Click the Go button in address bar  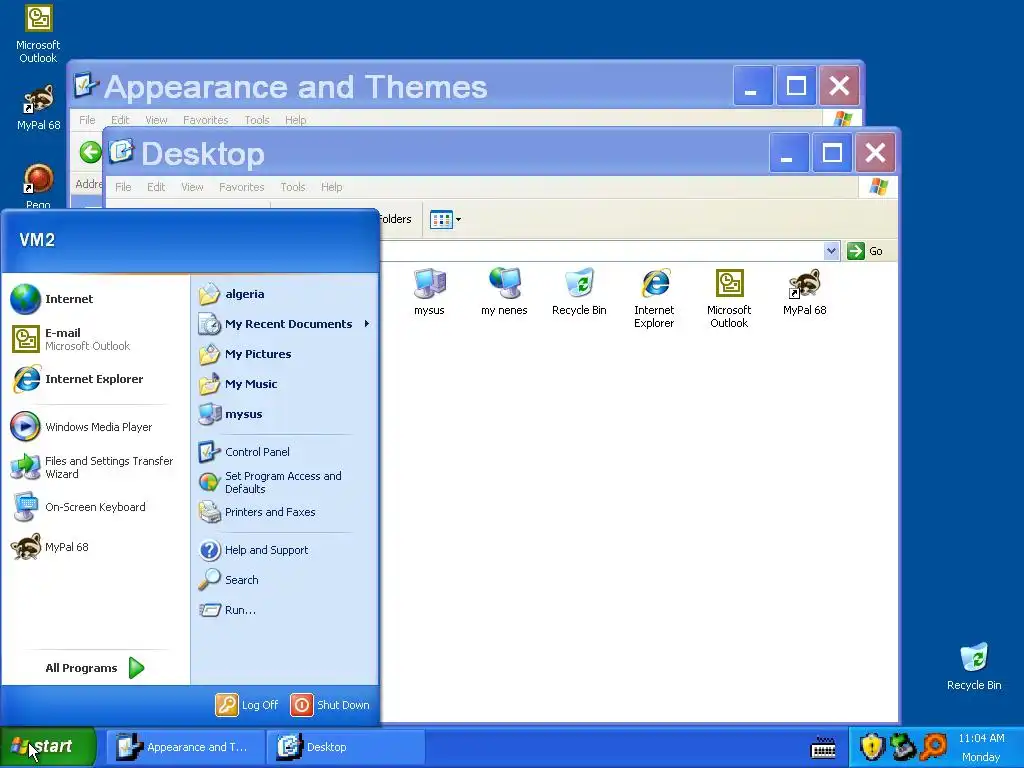[865, 251]
